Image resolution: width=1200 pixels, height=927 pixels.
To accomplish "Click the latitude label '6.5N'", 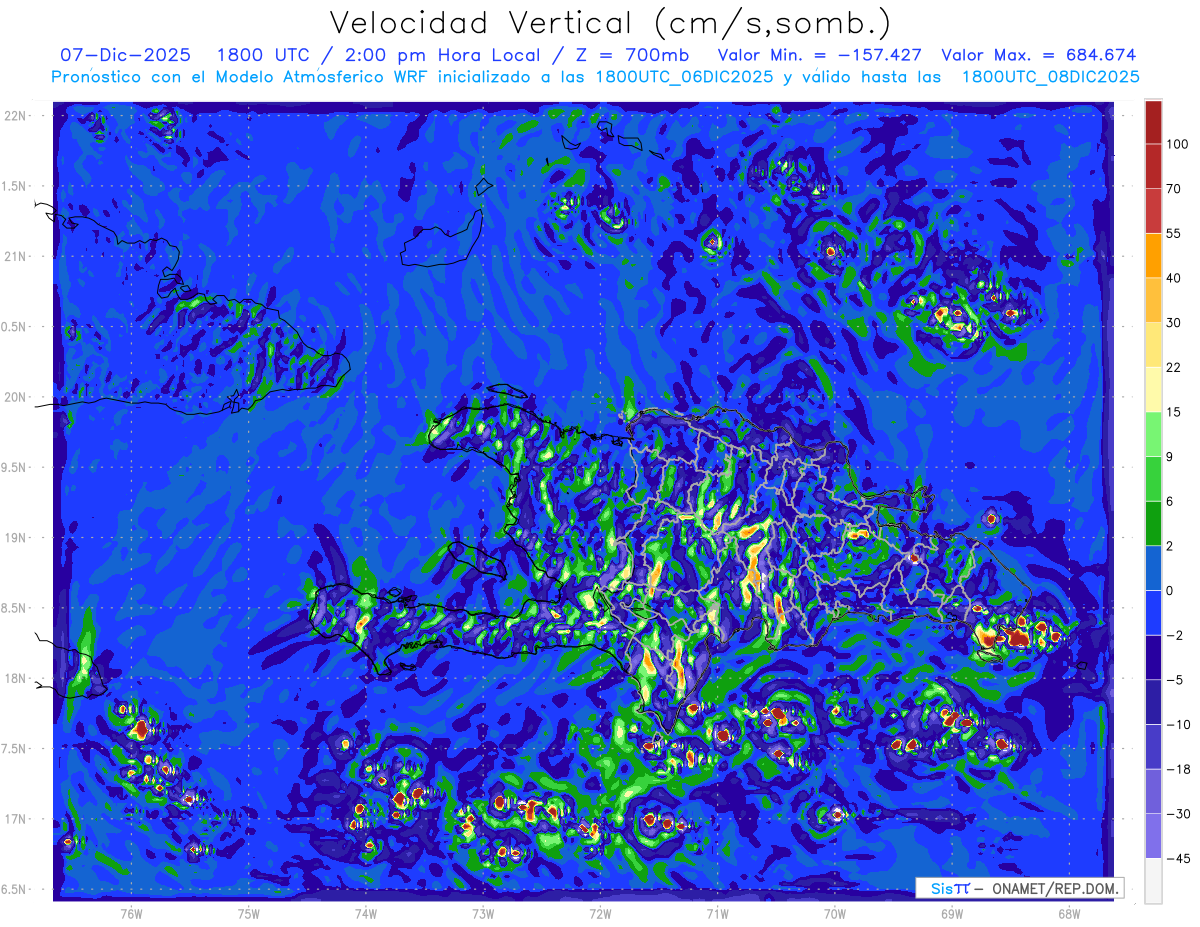I will tap(15, 889).
